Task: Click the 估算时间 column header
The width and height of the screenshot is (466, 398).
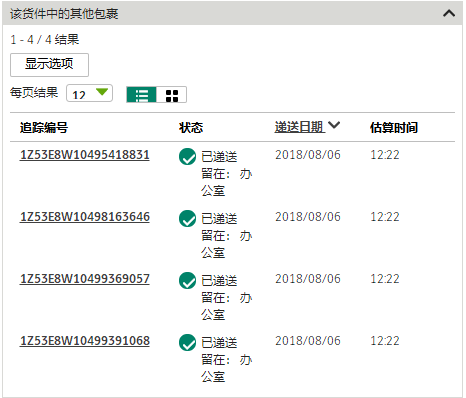Action: coord(394,127)
